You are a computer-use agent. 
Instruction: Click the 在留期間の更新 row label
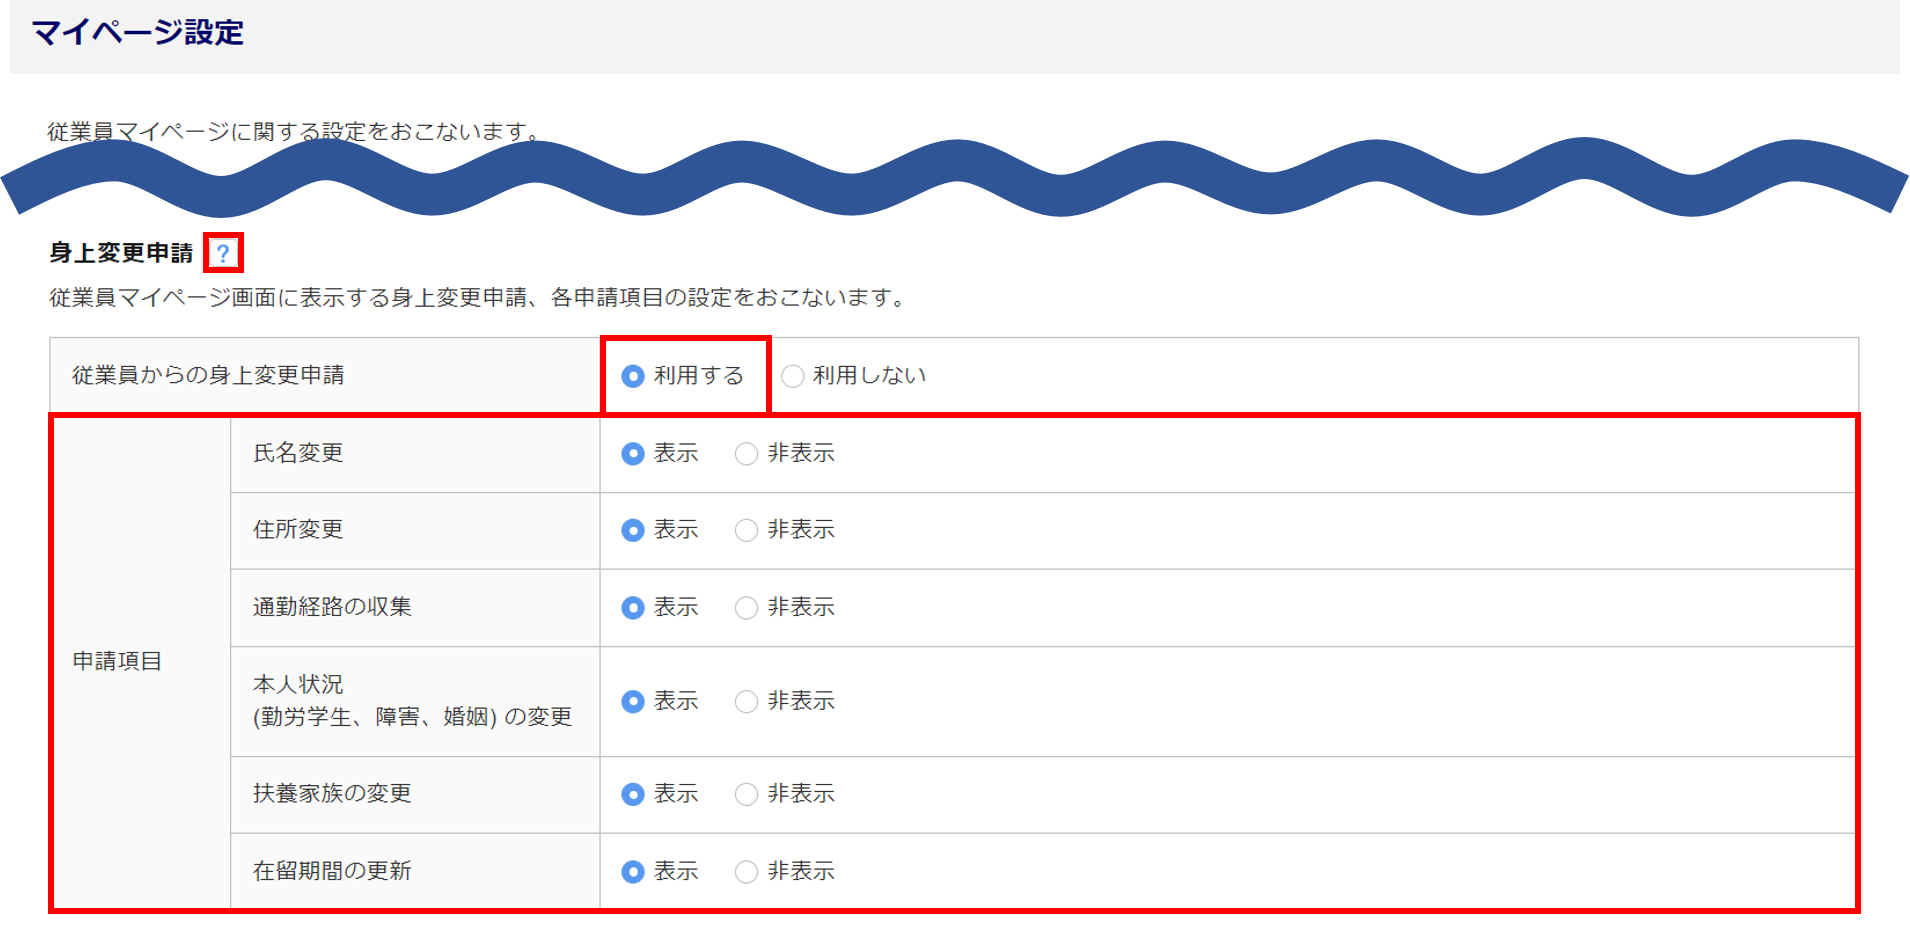[x=332, y=871]
